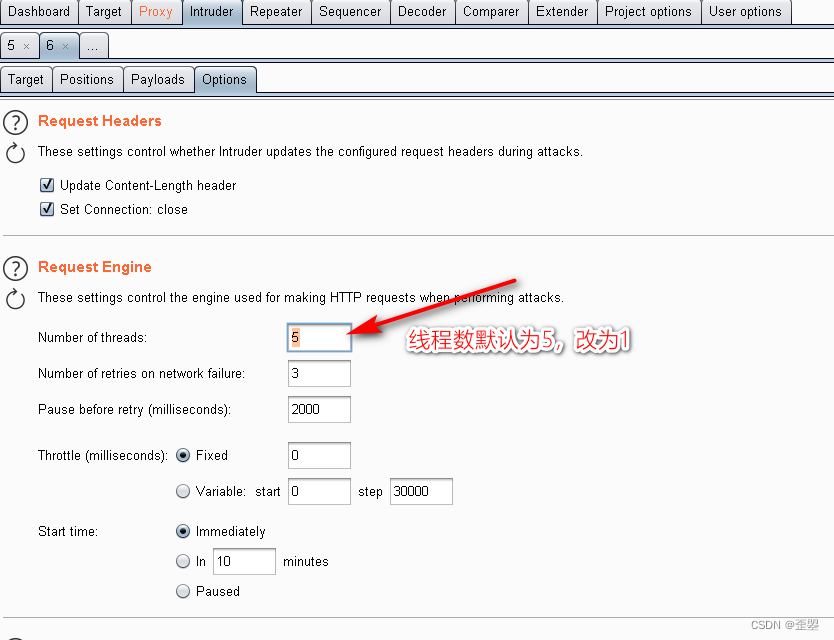
Task: Focus Variable throttle step field
Action: click(421, 492)
